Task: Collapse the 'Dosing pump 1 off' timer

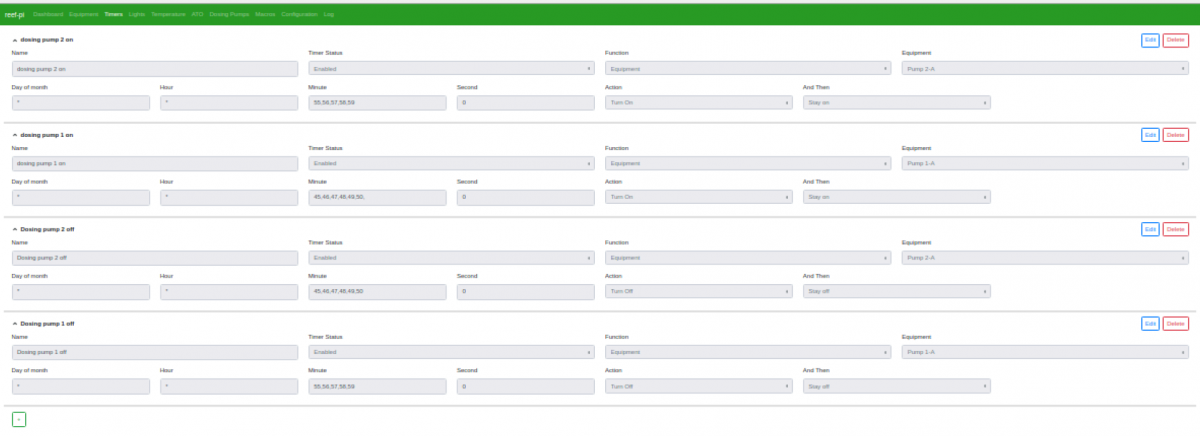Action: [x=14, y=324]
